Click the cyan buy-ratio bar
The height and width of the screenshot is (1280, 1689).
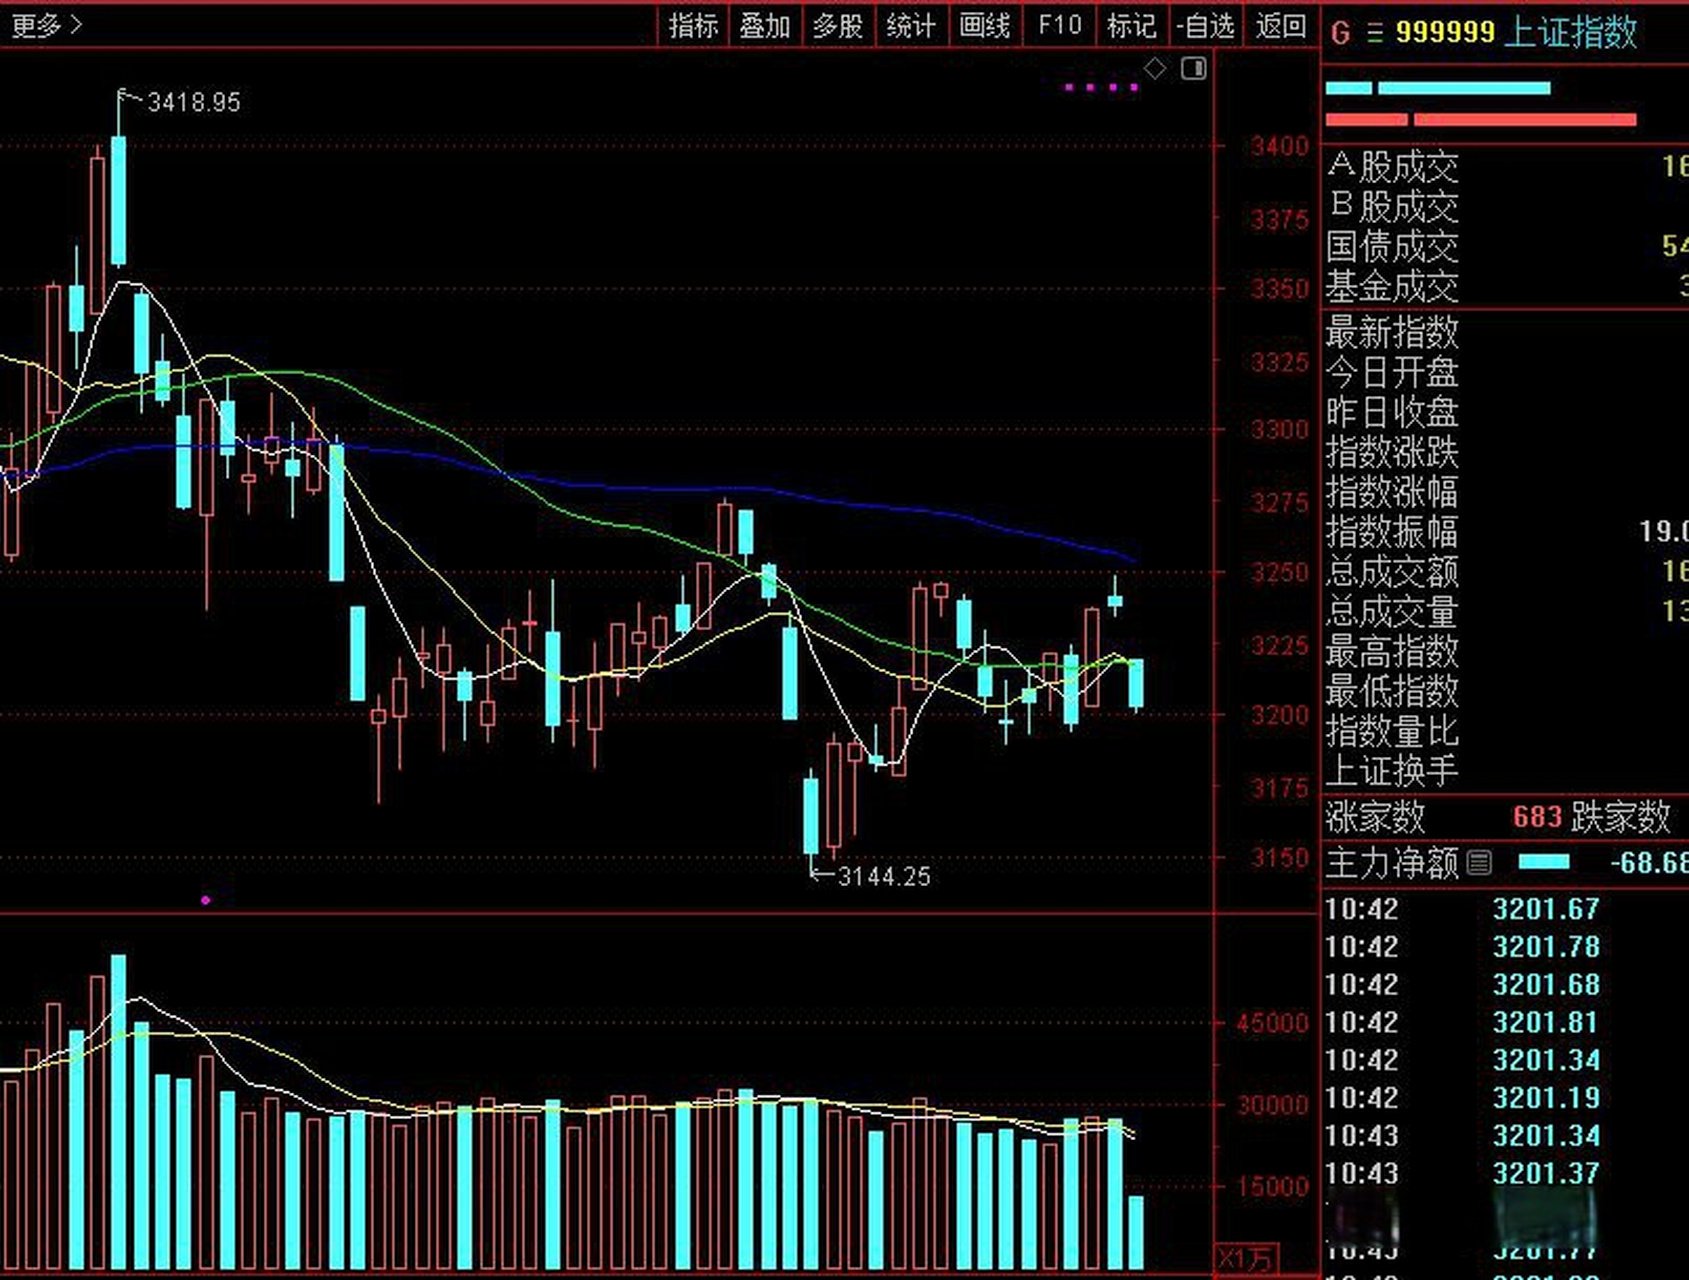[x=1438, y=88]
